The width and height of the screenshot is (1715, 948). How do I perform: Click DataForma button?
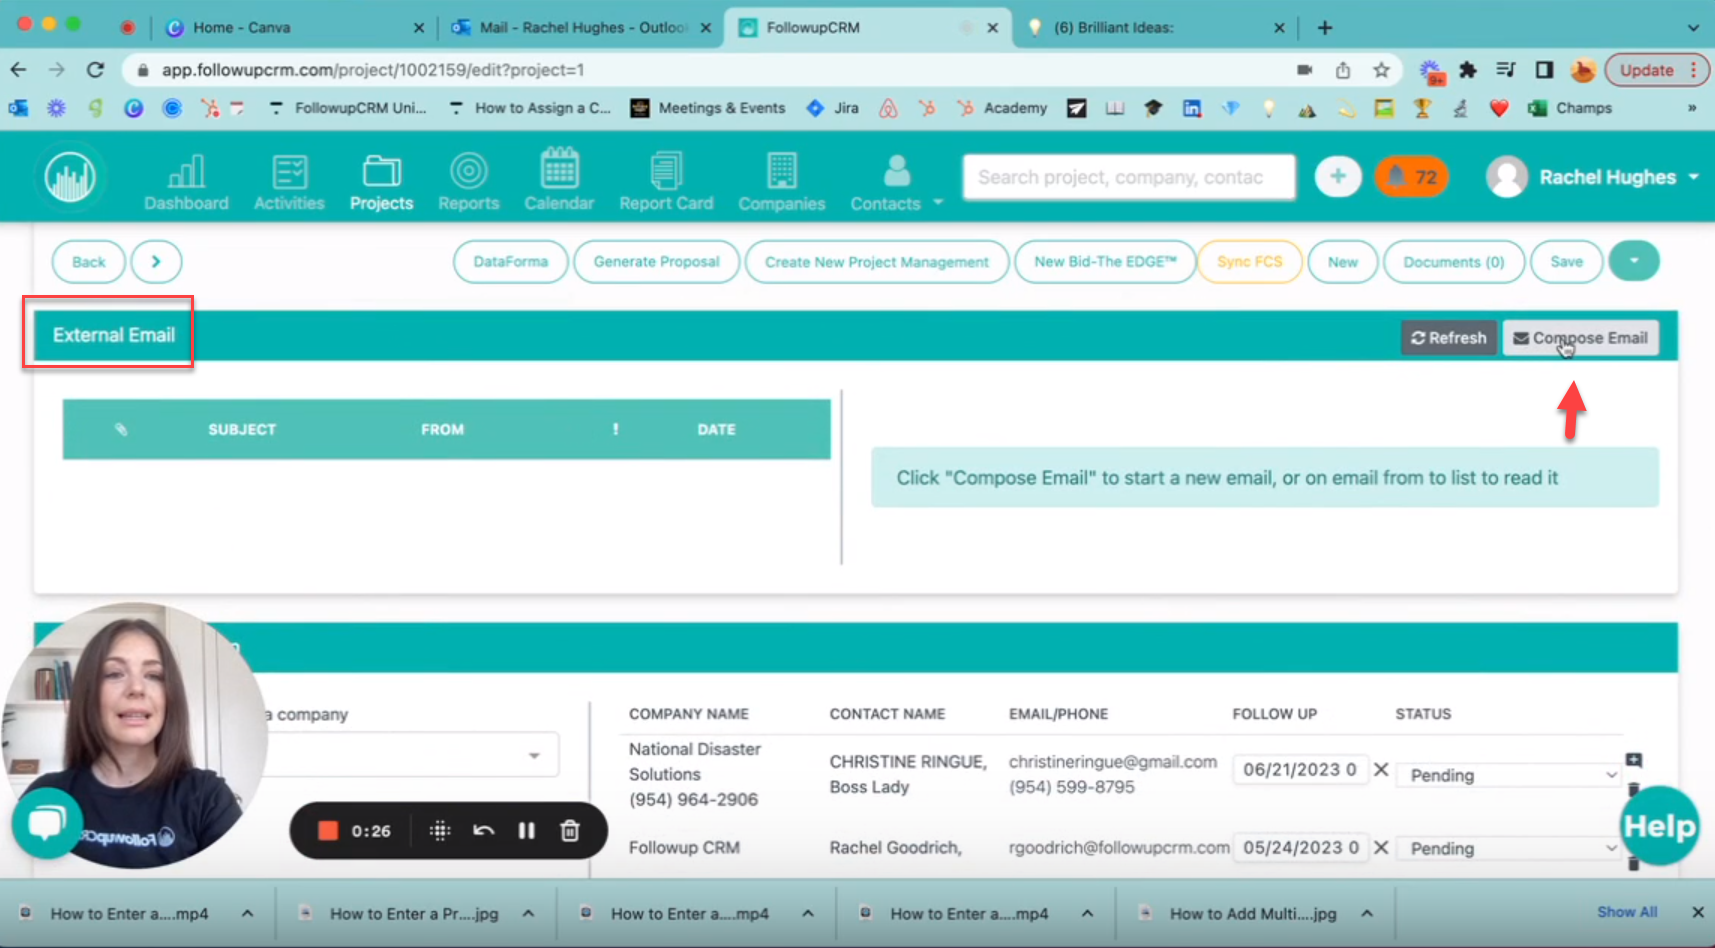[510, 262]
